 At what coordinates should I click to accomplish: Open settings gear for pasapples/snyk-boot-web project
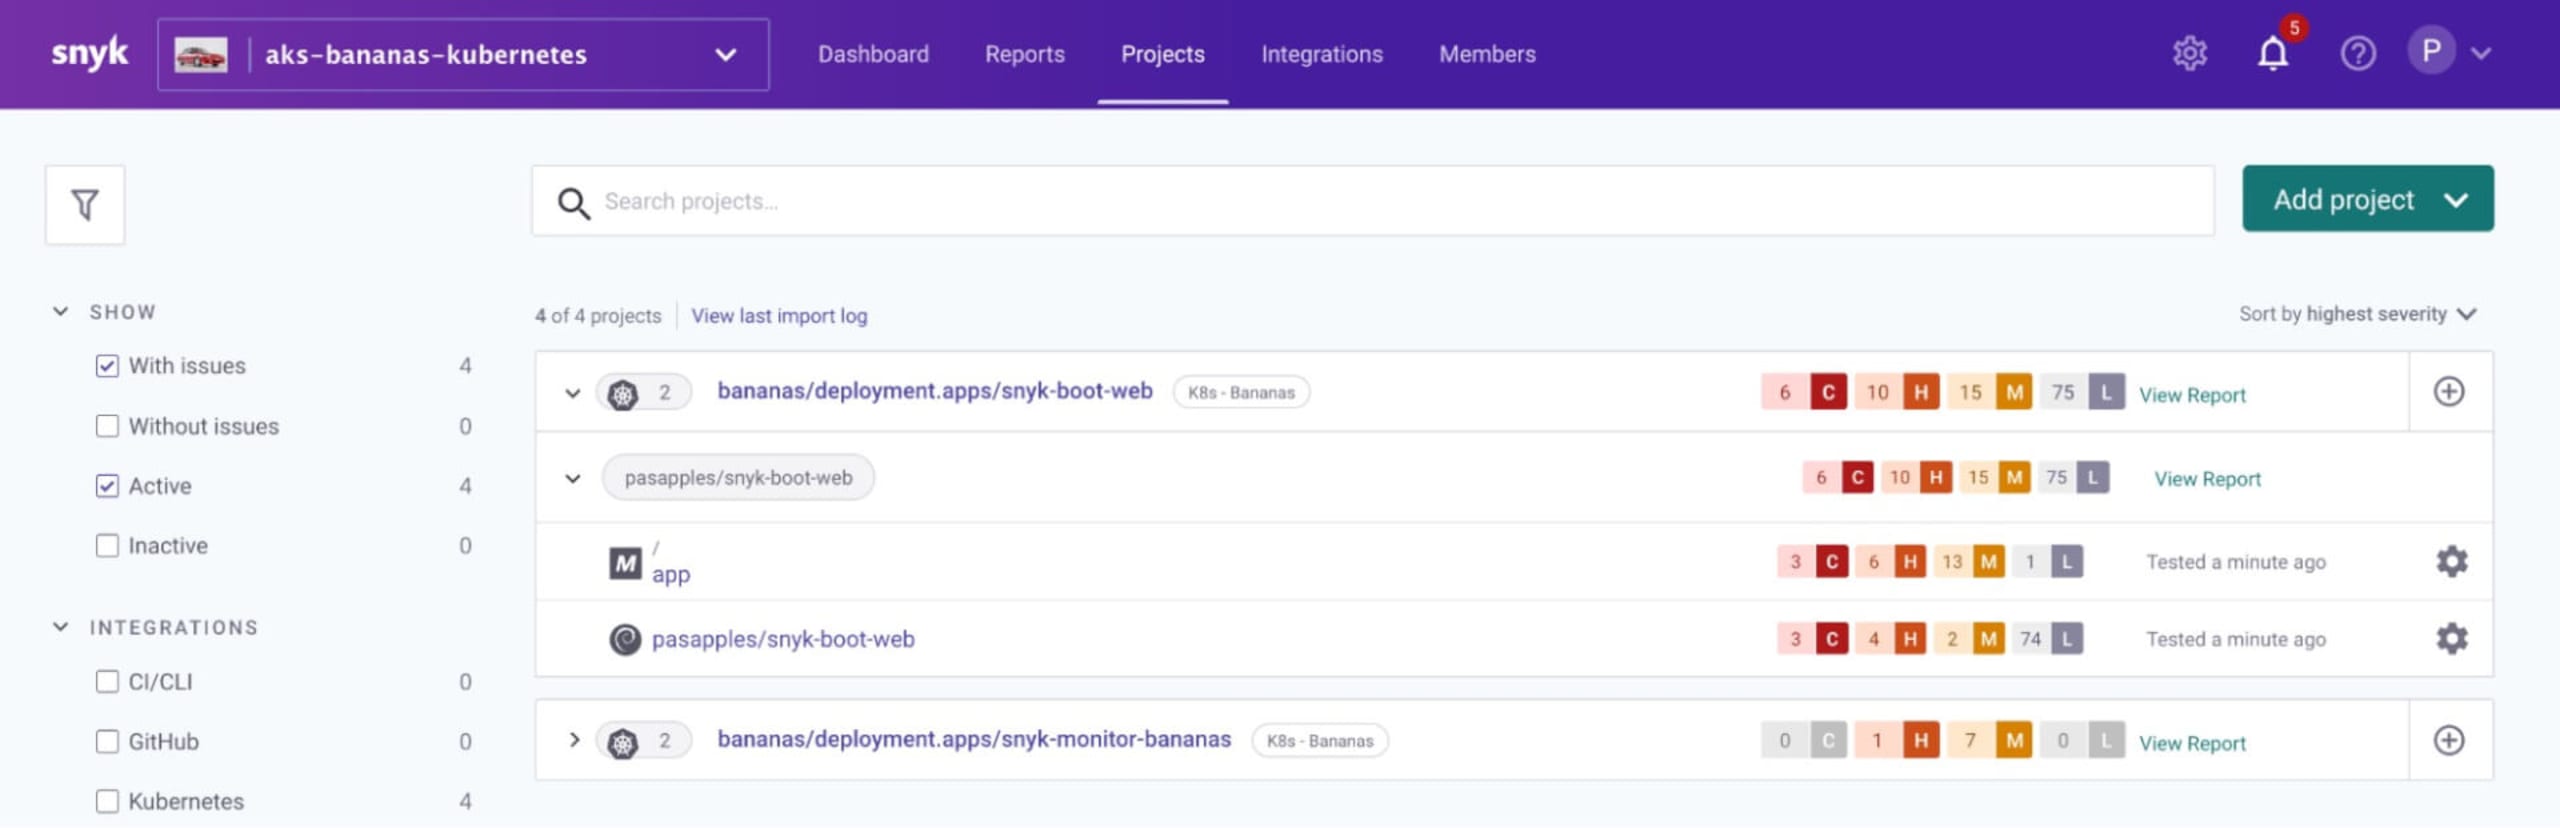2451,639
